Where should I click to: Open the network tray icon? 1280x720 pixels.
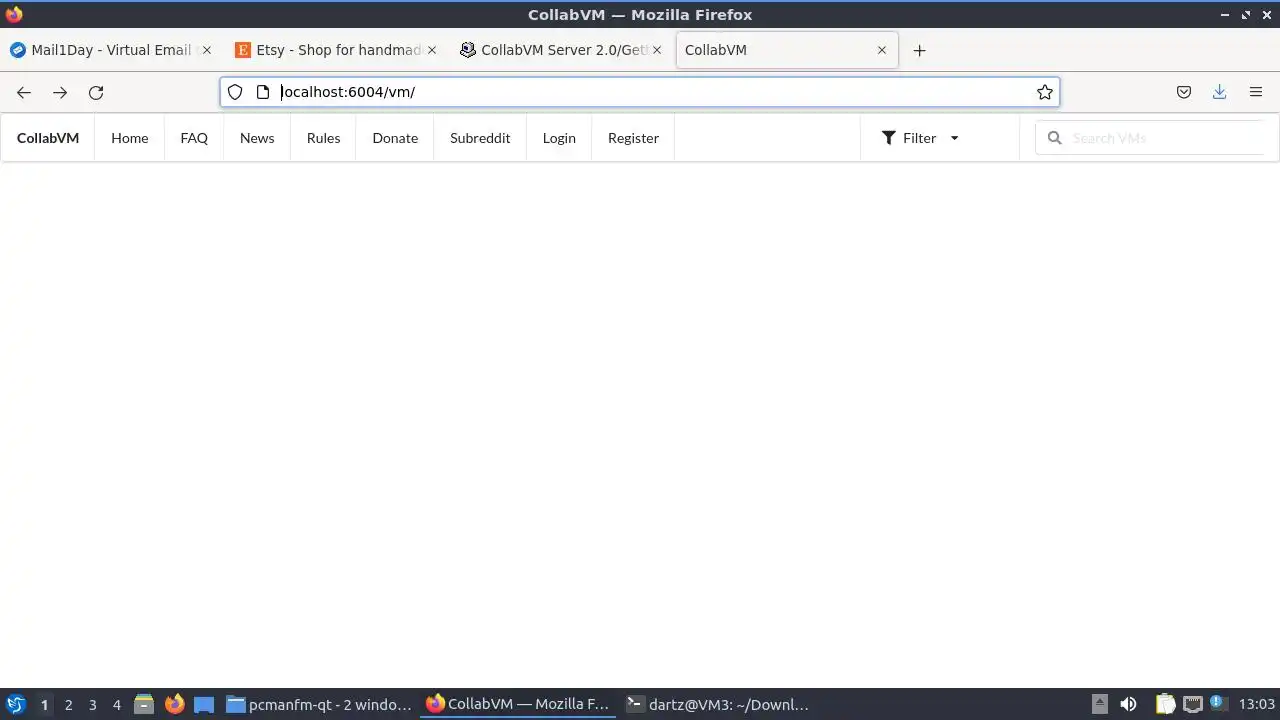point(1192,704)
